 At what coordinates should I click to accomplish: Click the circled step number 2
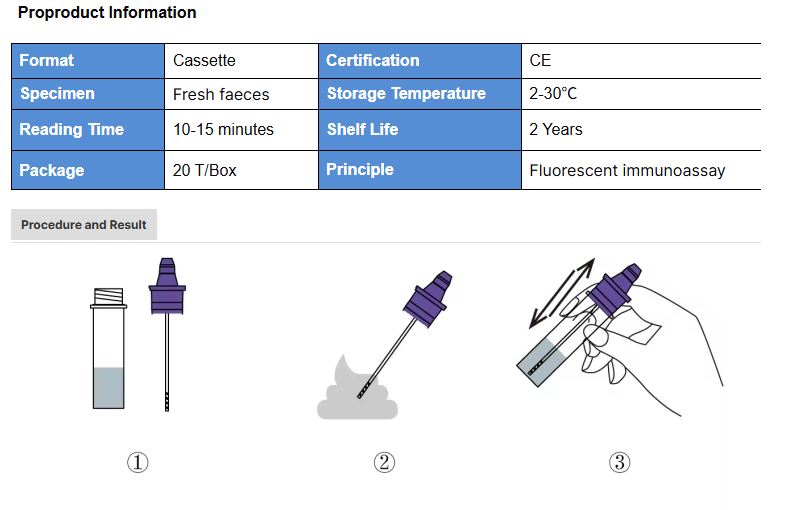click(x=385, y=463)
